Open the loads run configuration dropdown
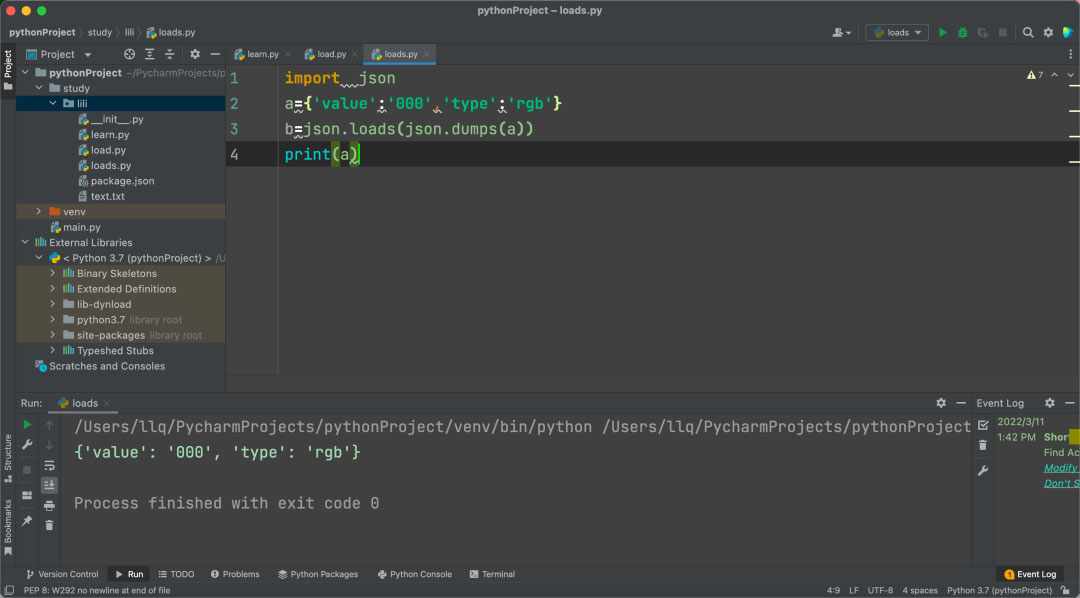 [x=897, y=32]
